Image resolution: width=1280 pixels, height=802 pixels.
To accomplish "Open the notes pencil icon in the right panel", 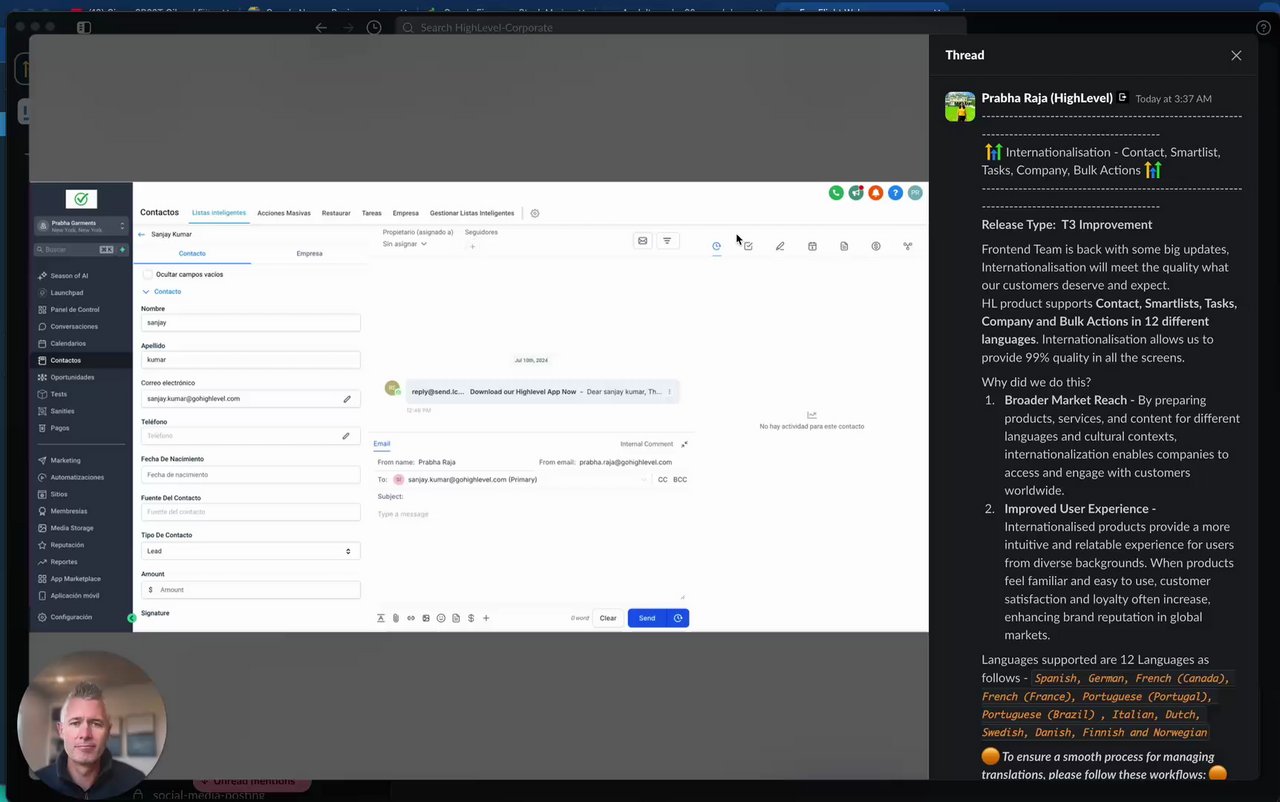I will tap(780, 246).
